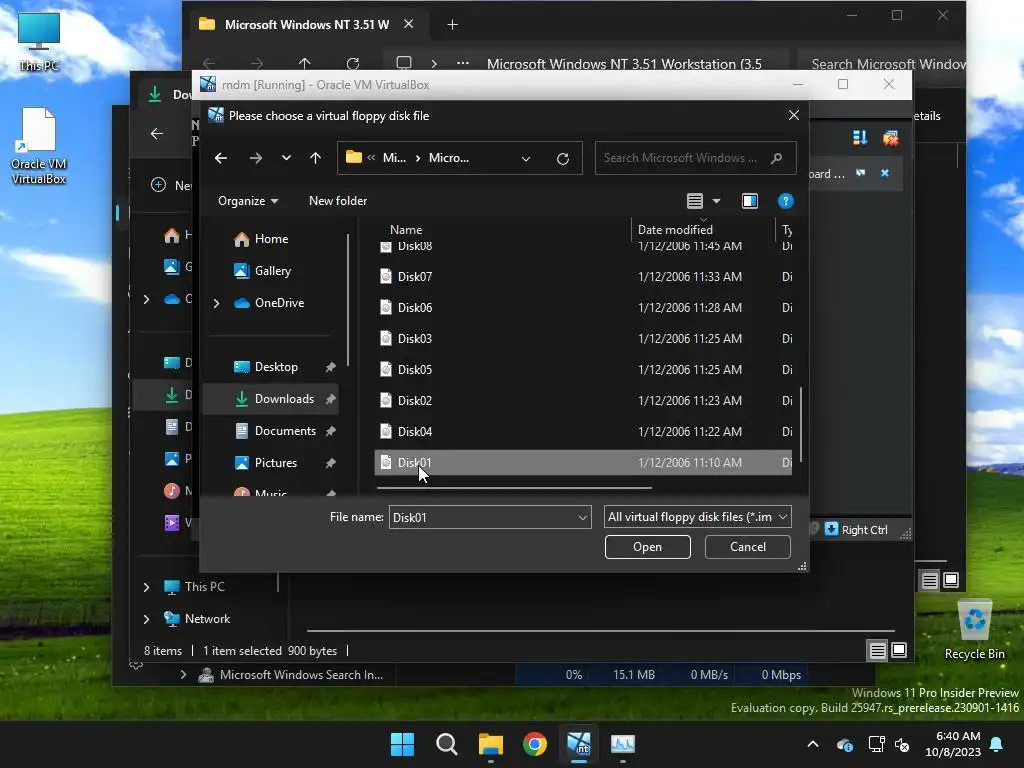
Task: Expand Network in Explorer navigation pane
Action: [146, 619]
